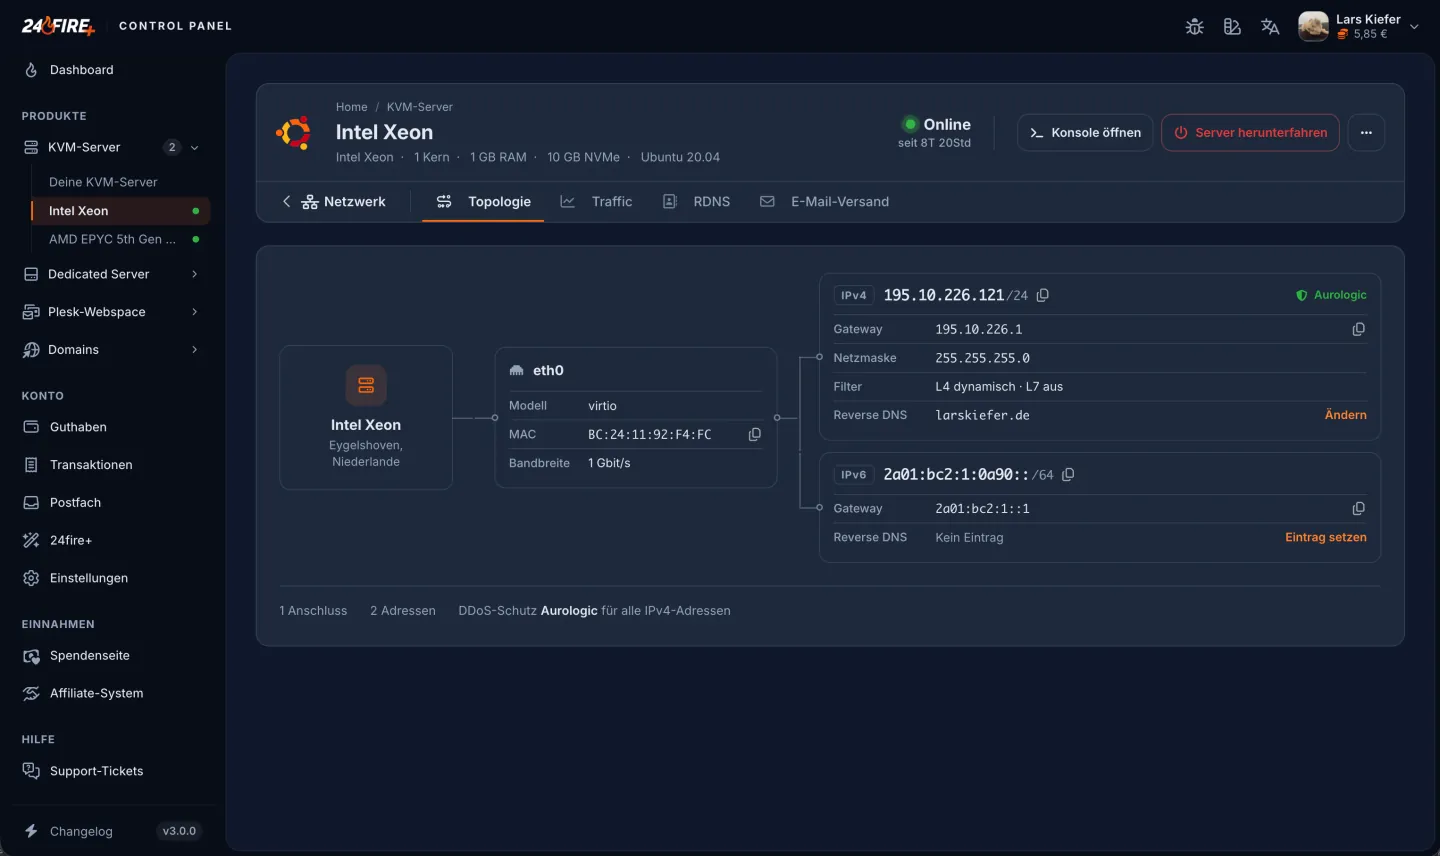Click Server herunterfahren button

point(1250,132)
